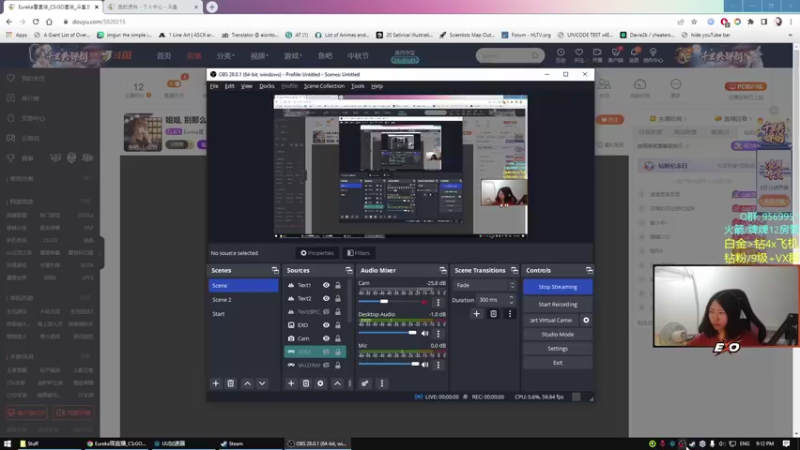
Task: Open Audio Mixer bottom options menu
Action: (382, 383)
